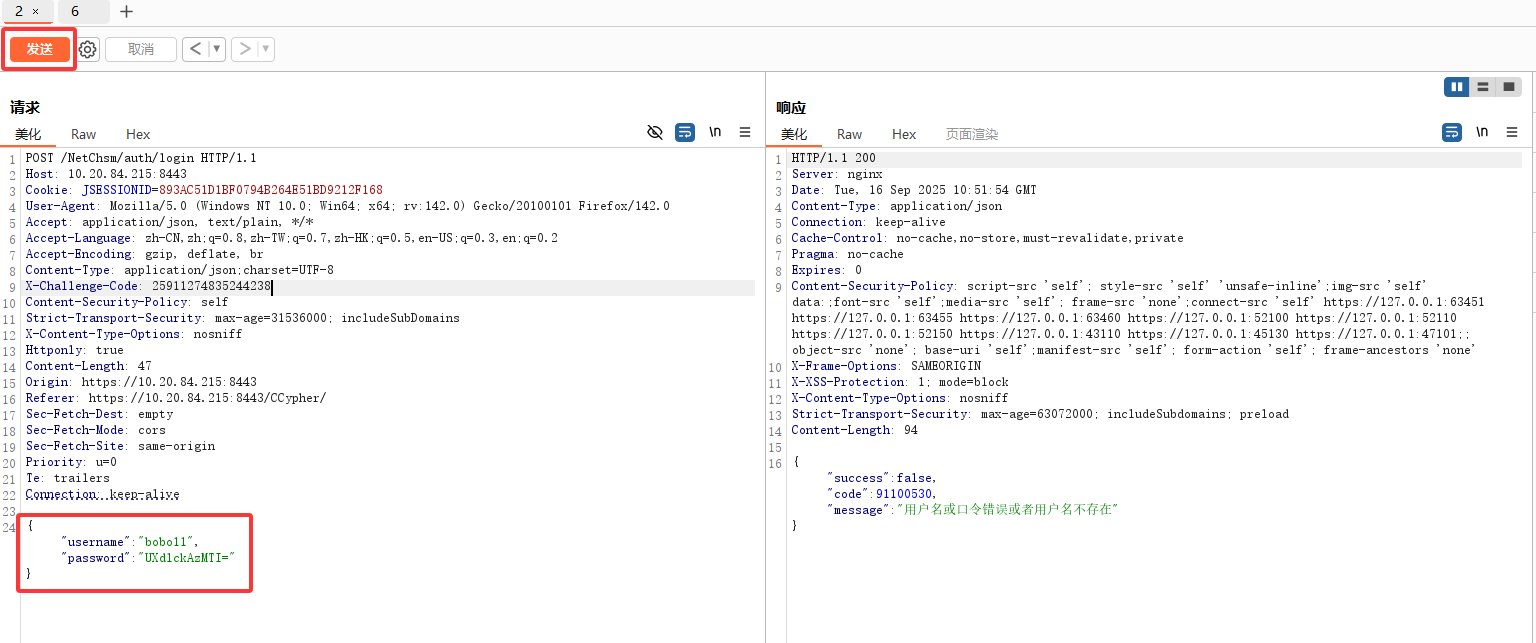Click the Server: nginx response header

[837, 174]
